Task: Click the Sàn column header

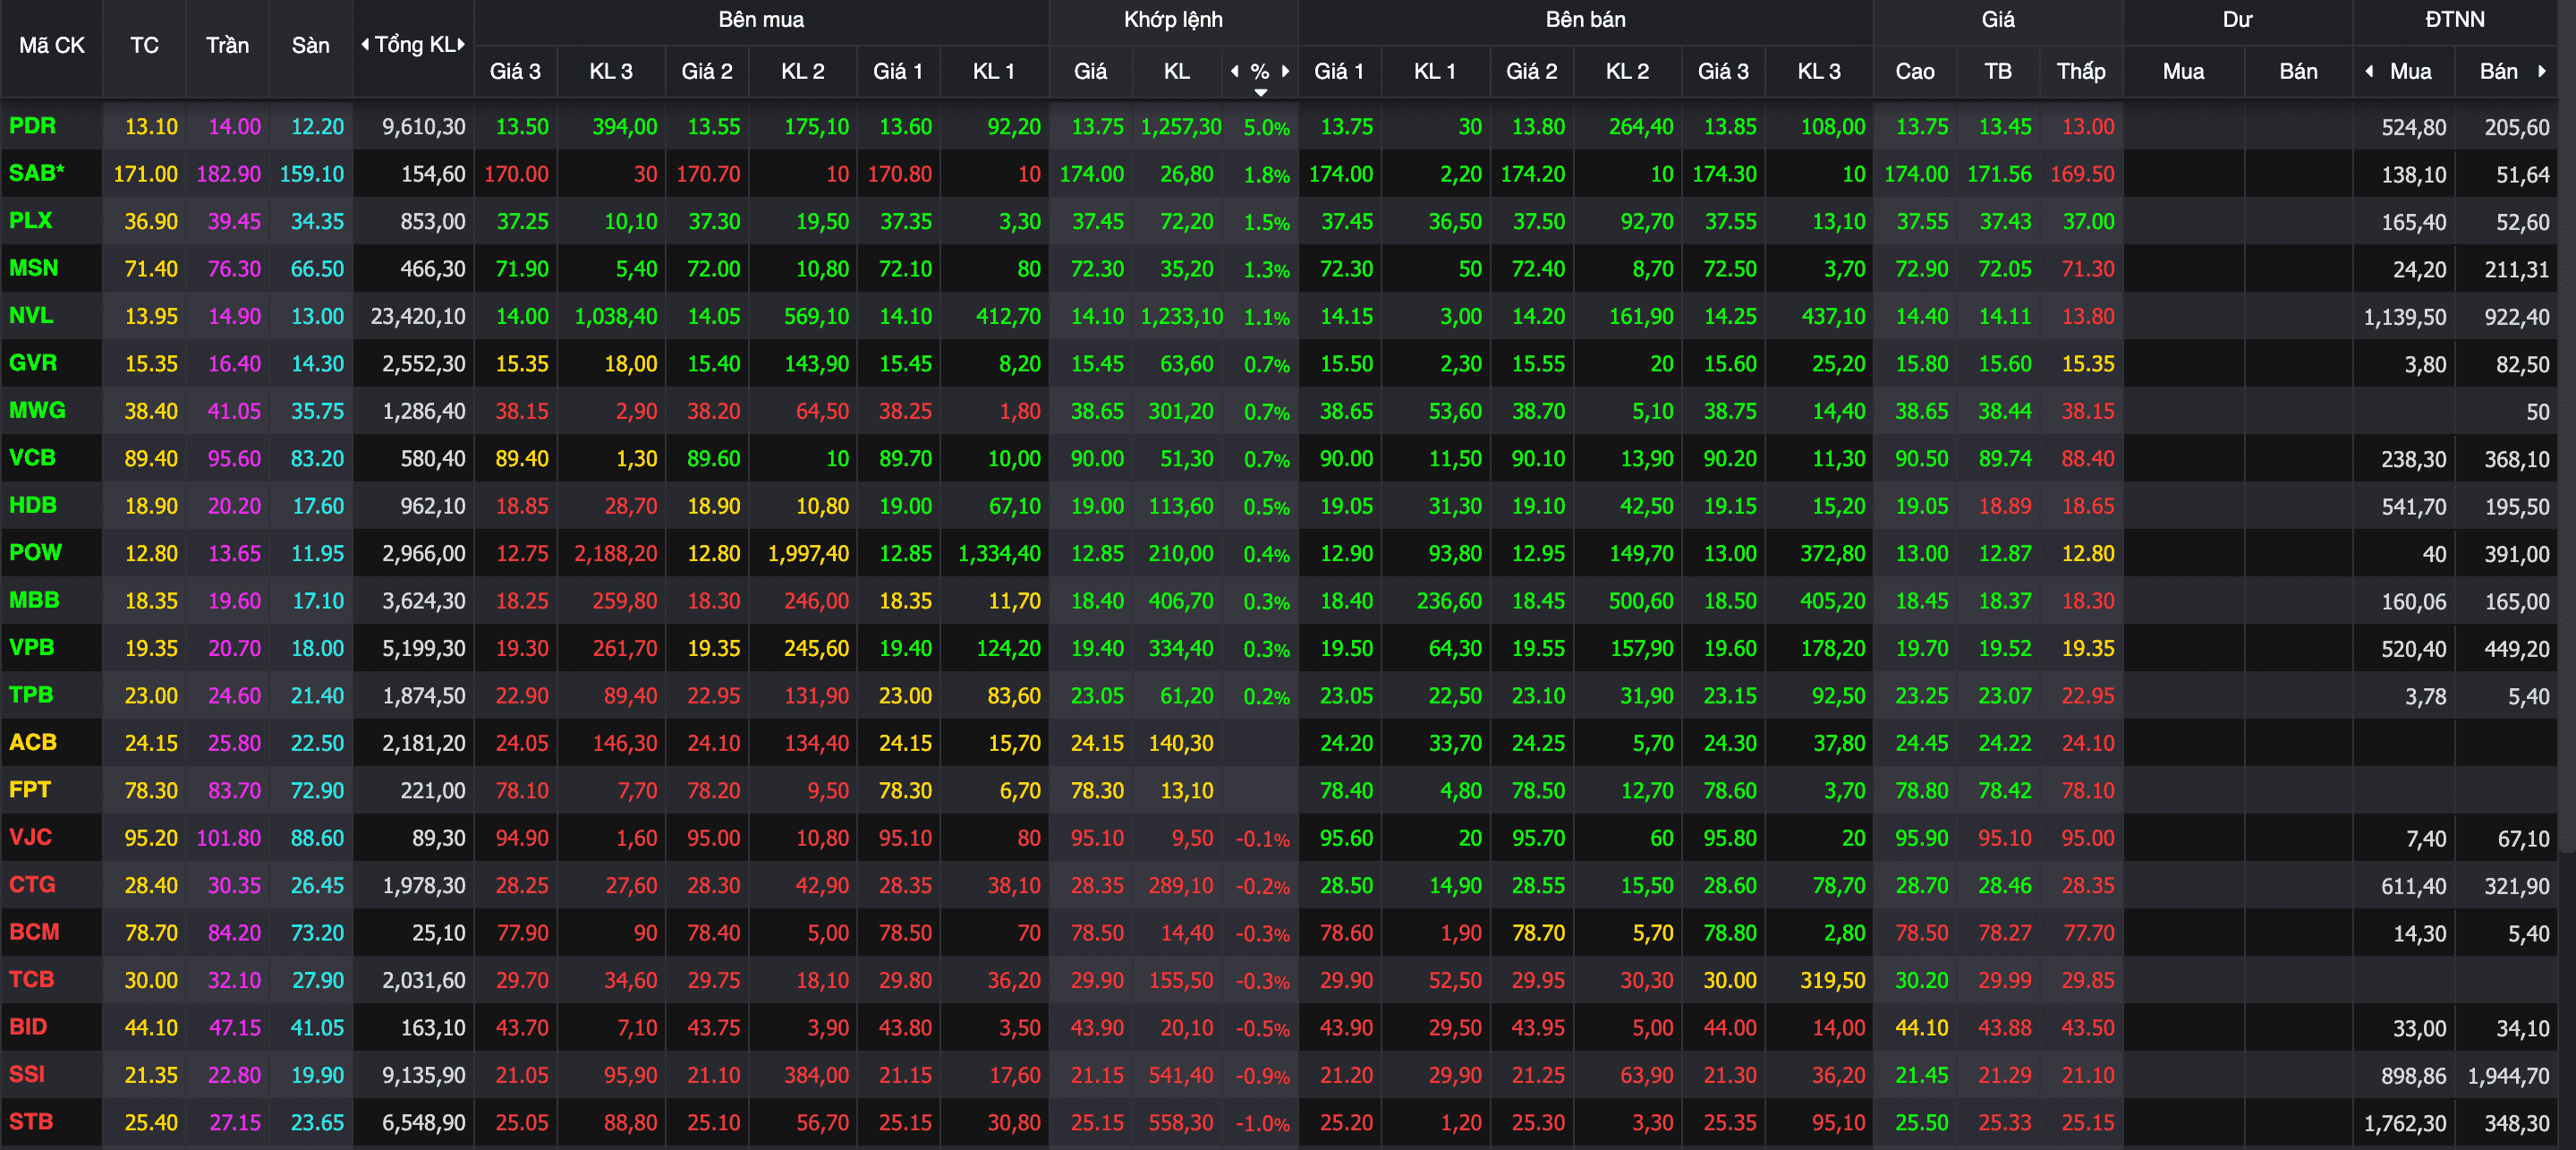Action: [310, 45]
